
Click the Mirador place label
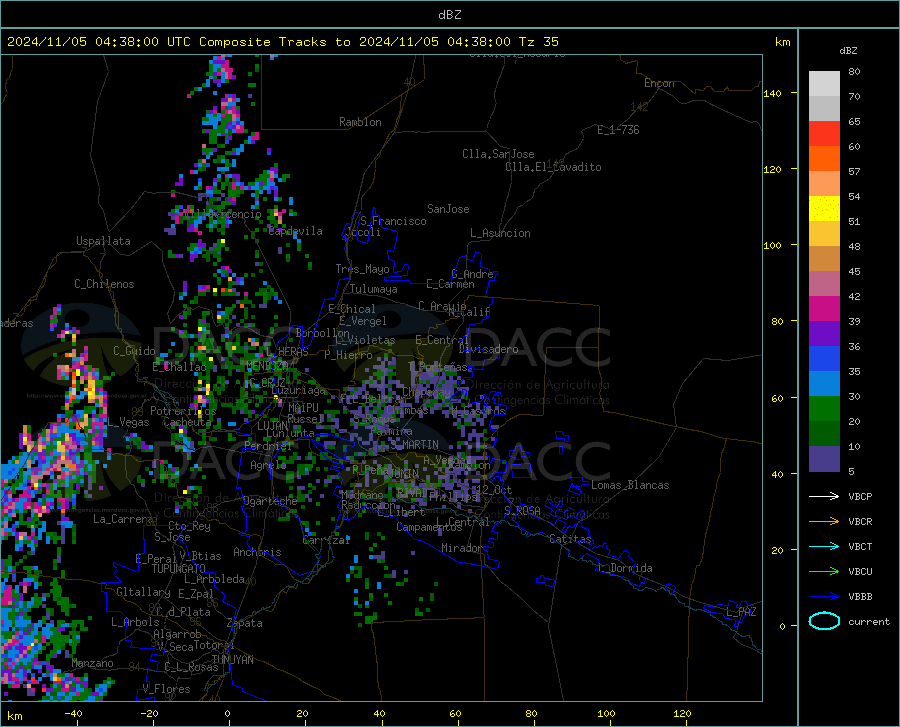click(461, 548)
